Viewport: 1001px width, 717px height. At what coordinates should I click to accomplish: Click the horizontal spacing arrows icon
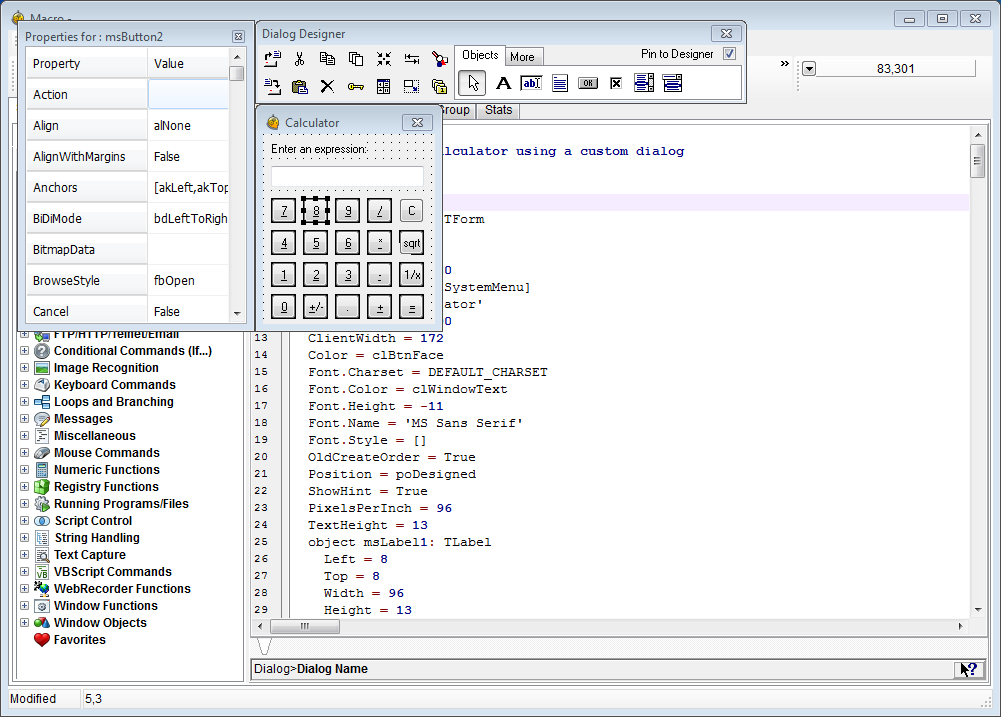point(412,59)
